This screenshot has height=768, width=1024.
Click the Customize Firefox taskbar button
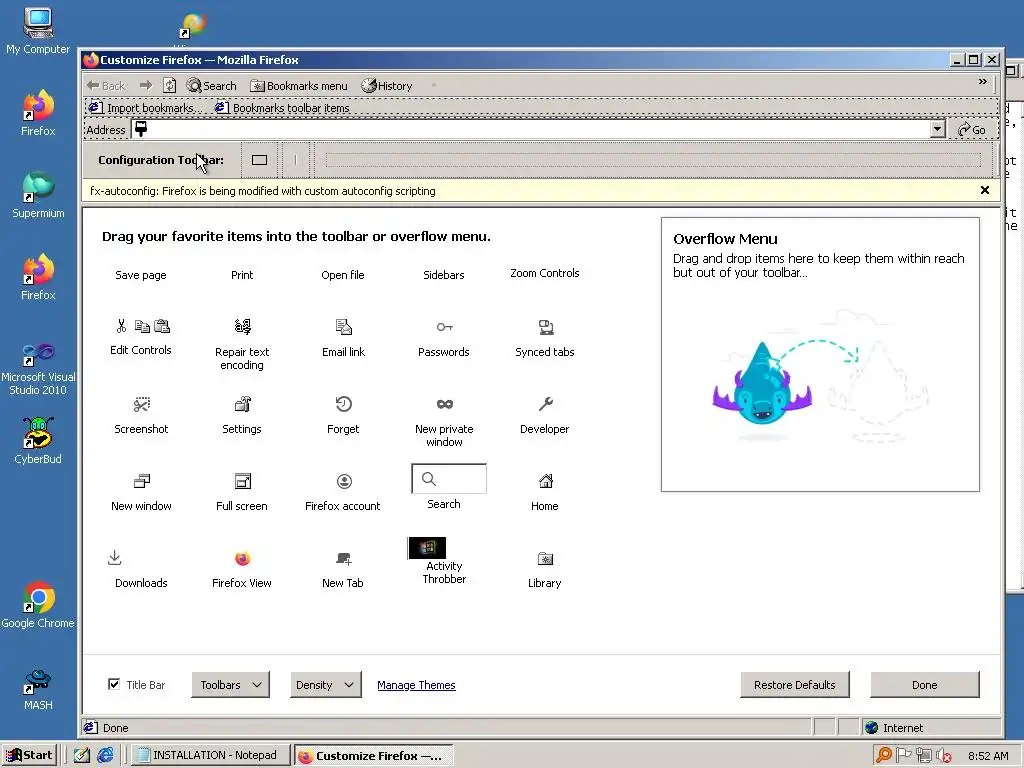pyautogui.click(x=374, y=756)
